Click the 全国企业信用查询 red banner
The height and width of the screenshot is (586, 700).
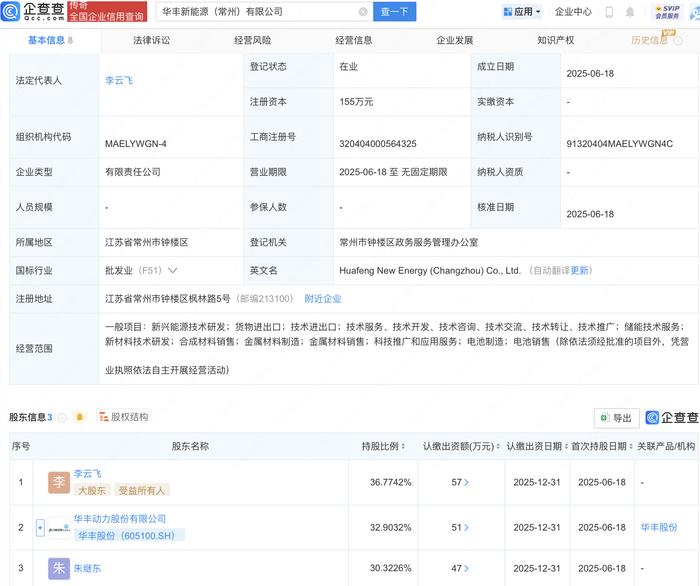[107, 12]
